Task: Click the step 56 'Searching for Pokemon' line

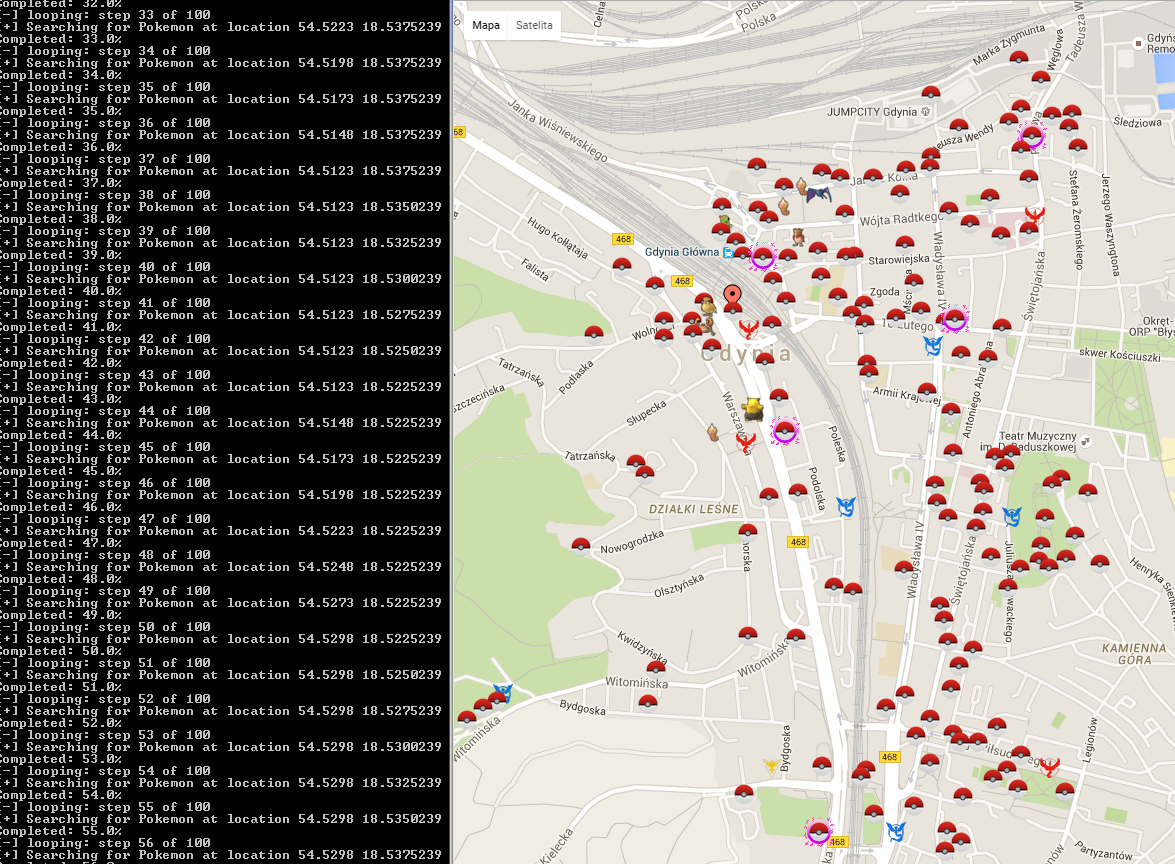Action: [x=221, y=855]
